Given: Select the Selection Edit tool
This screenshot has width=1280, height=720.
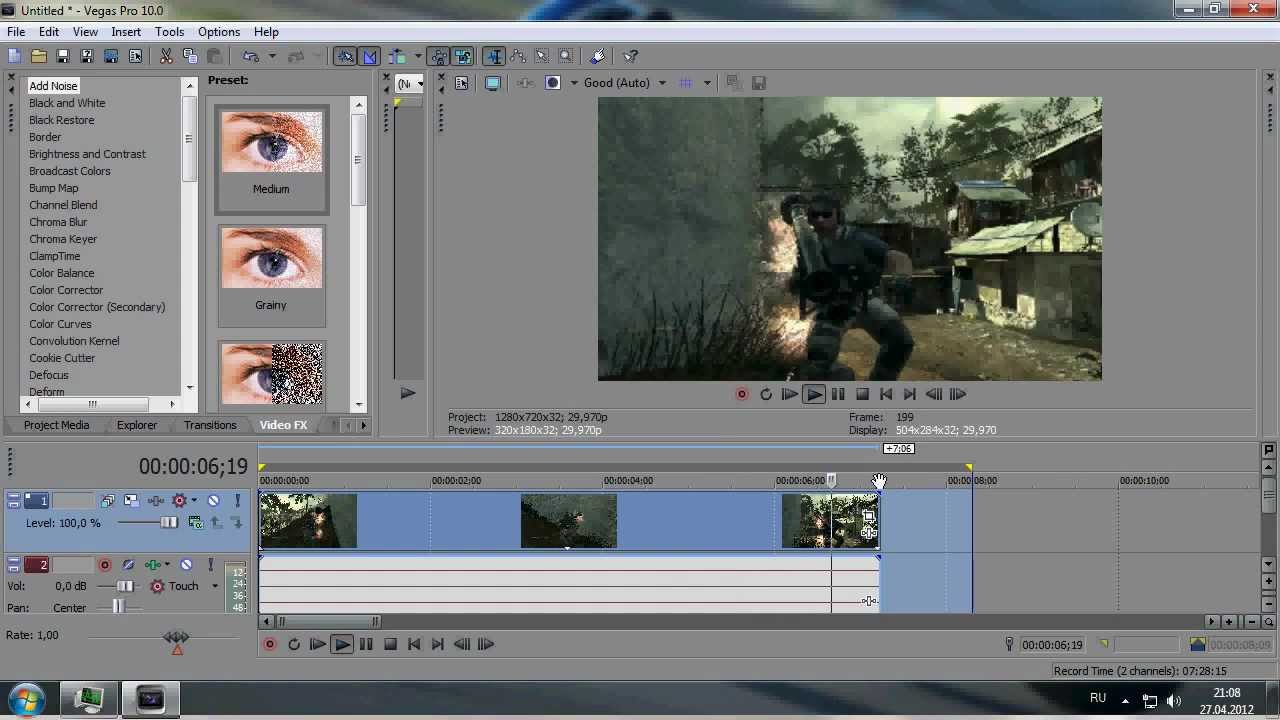Looking at the screenshot, I should point(542,57).
